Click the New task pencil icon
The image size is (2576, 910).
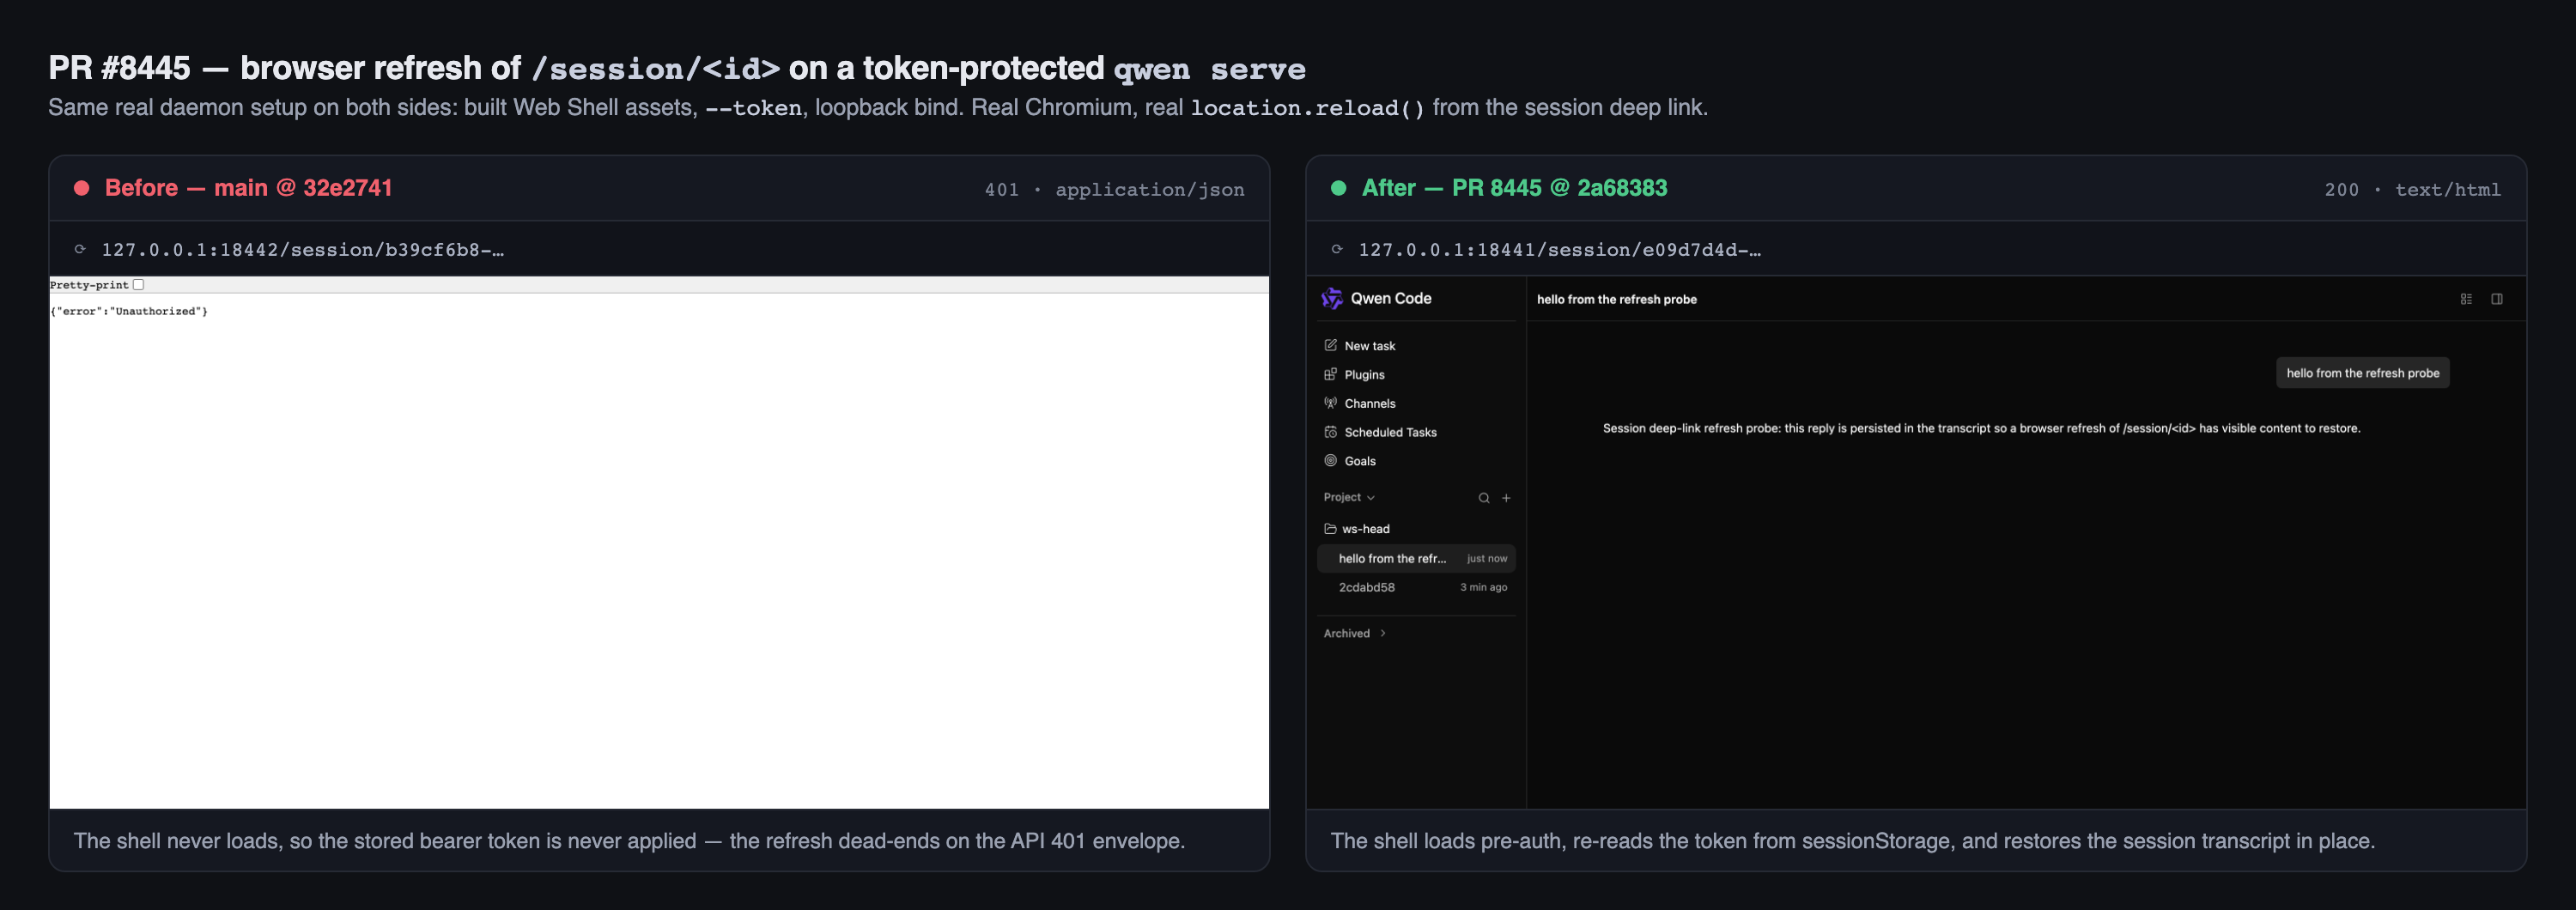[x=1330, y=345]
